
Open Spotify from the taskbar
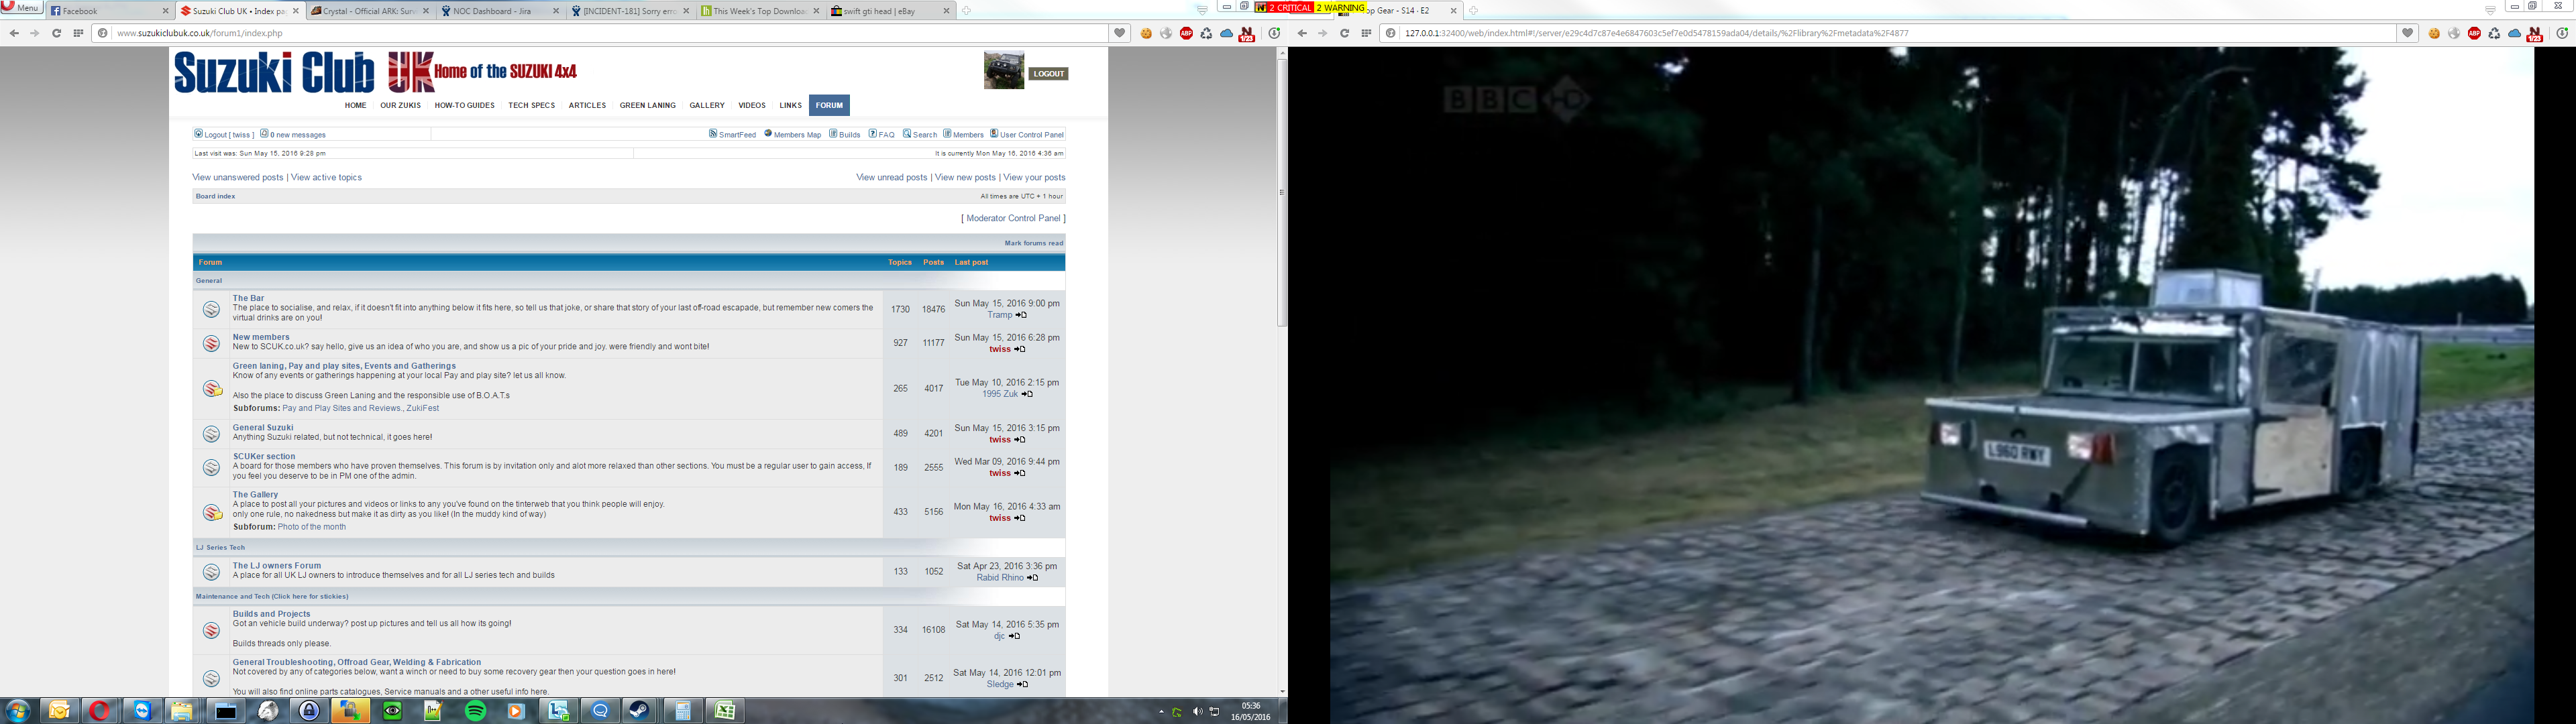475,711
